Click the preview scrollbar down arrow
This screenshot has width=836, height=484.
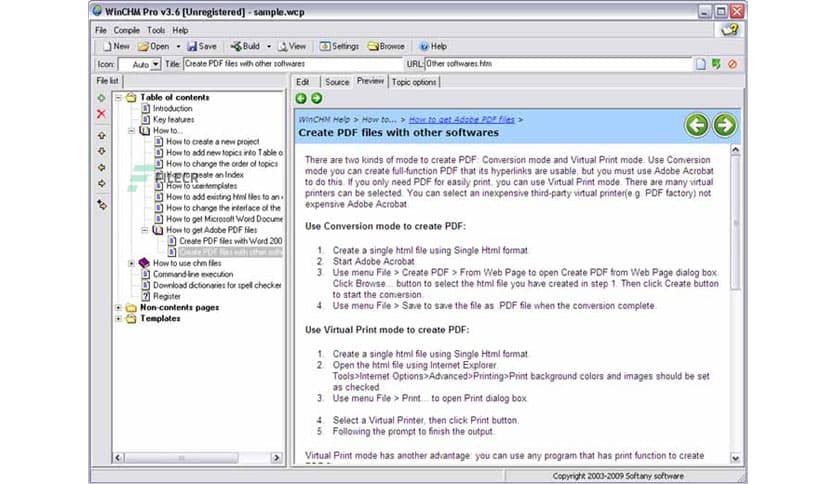pos(735,458)
